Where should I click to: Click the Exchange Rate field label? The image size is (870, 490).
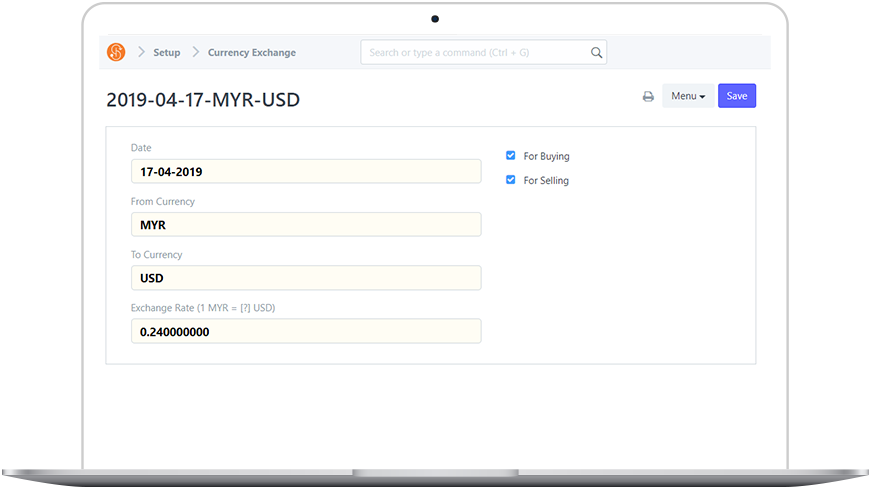203,308
